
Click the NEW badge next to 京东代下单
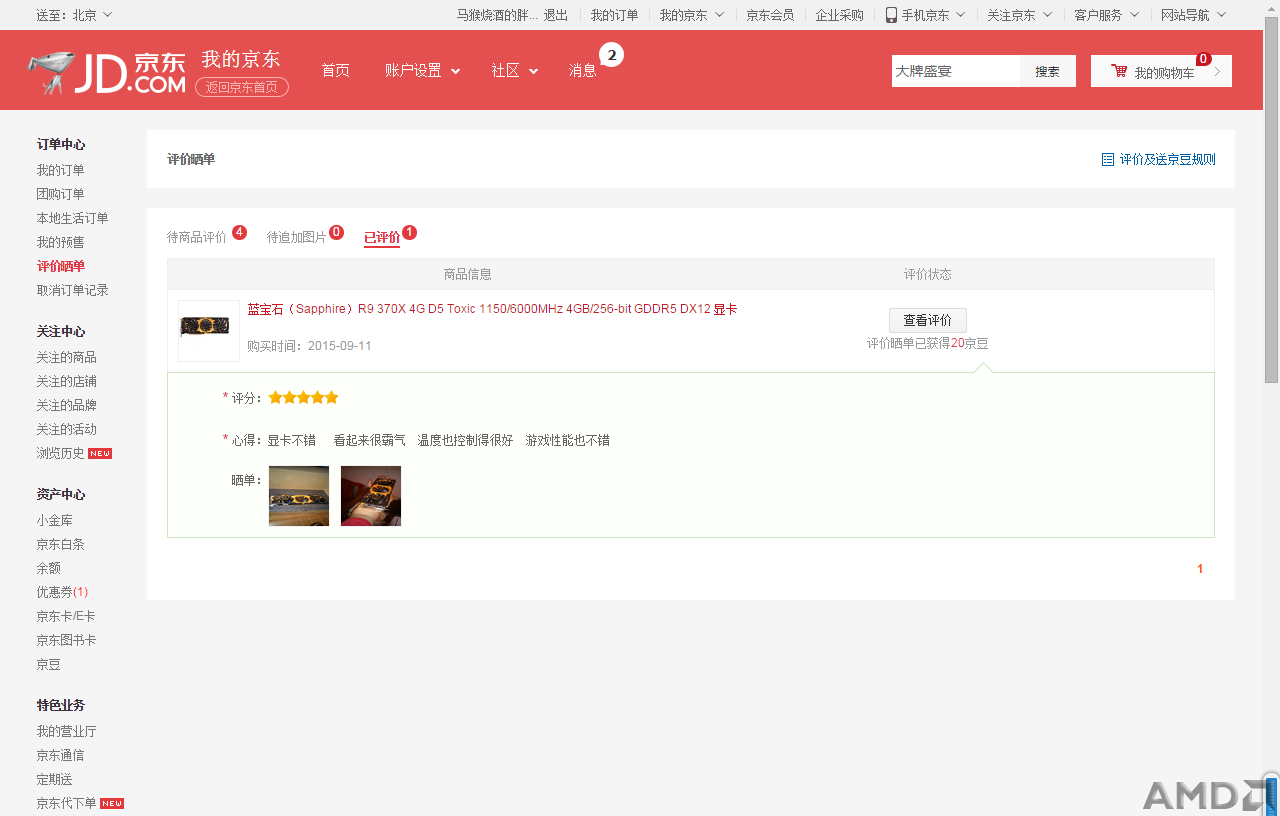(112, 804)
